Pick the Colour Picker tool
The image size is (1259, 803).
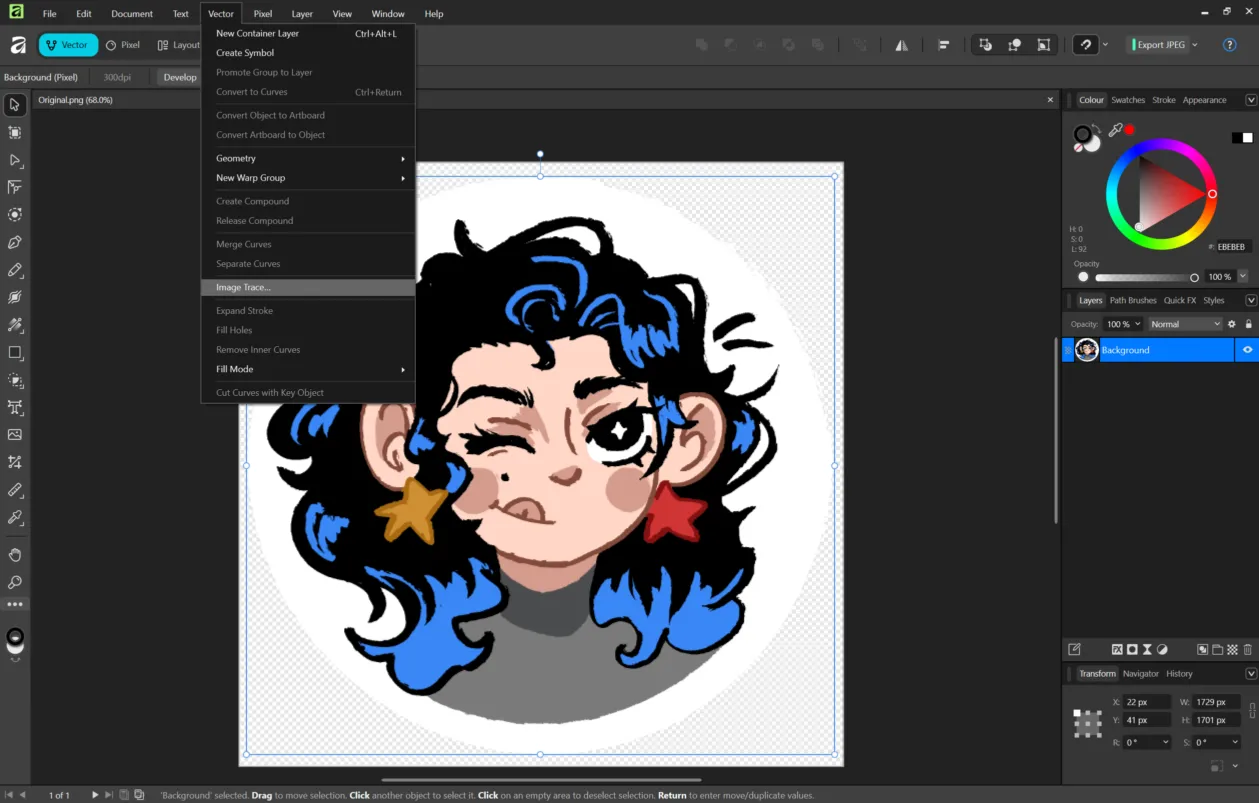14,517
